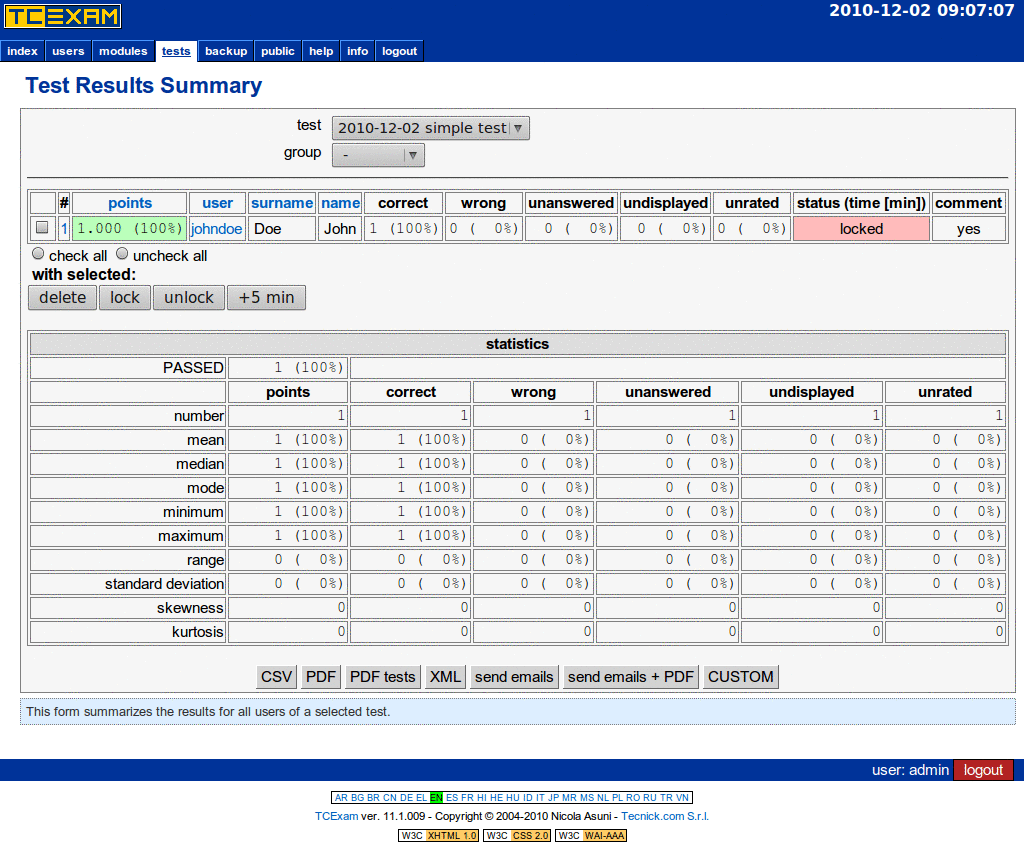Screen dimensions: 1024x848
Task: Switch language to FR in footer
Action: point(467,798)
